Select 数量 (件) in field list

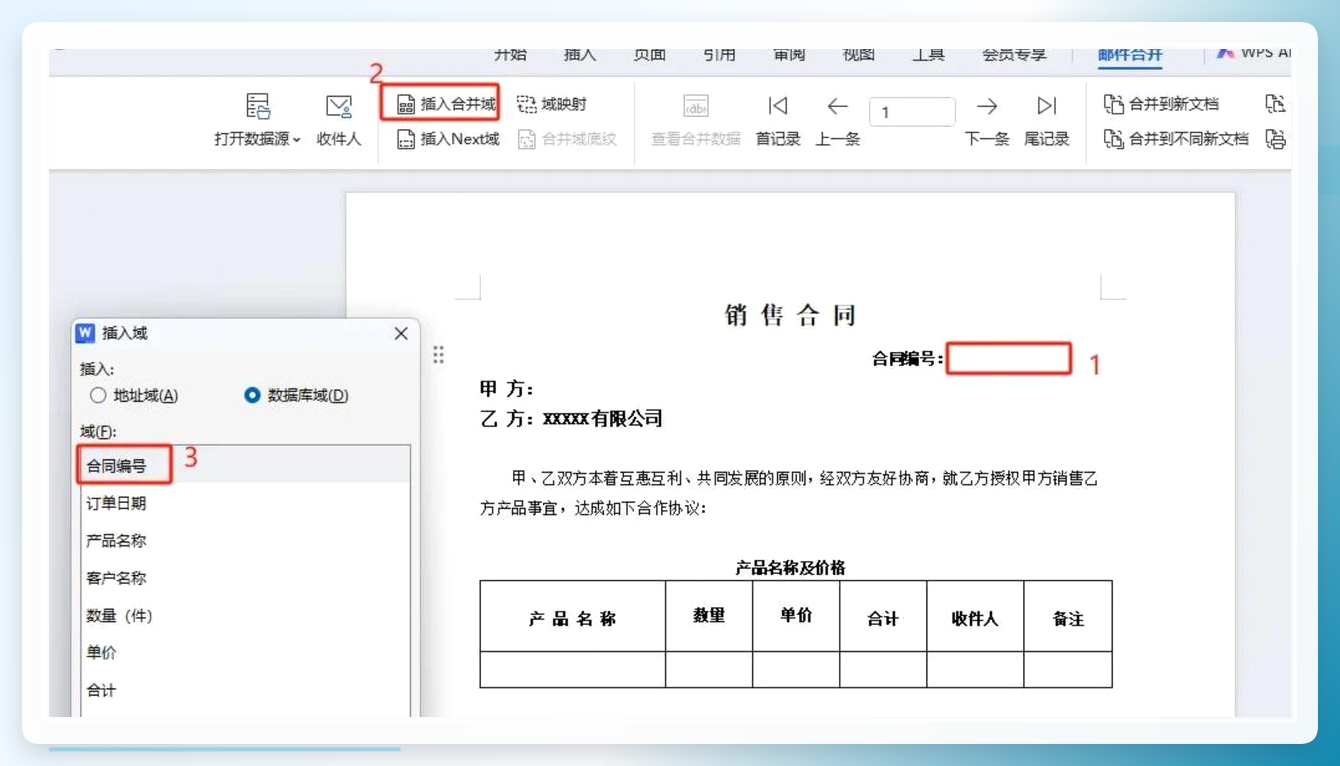(244, 615)
